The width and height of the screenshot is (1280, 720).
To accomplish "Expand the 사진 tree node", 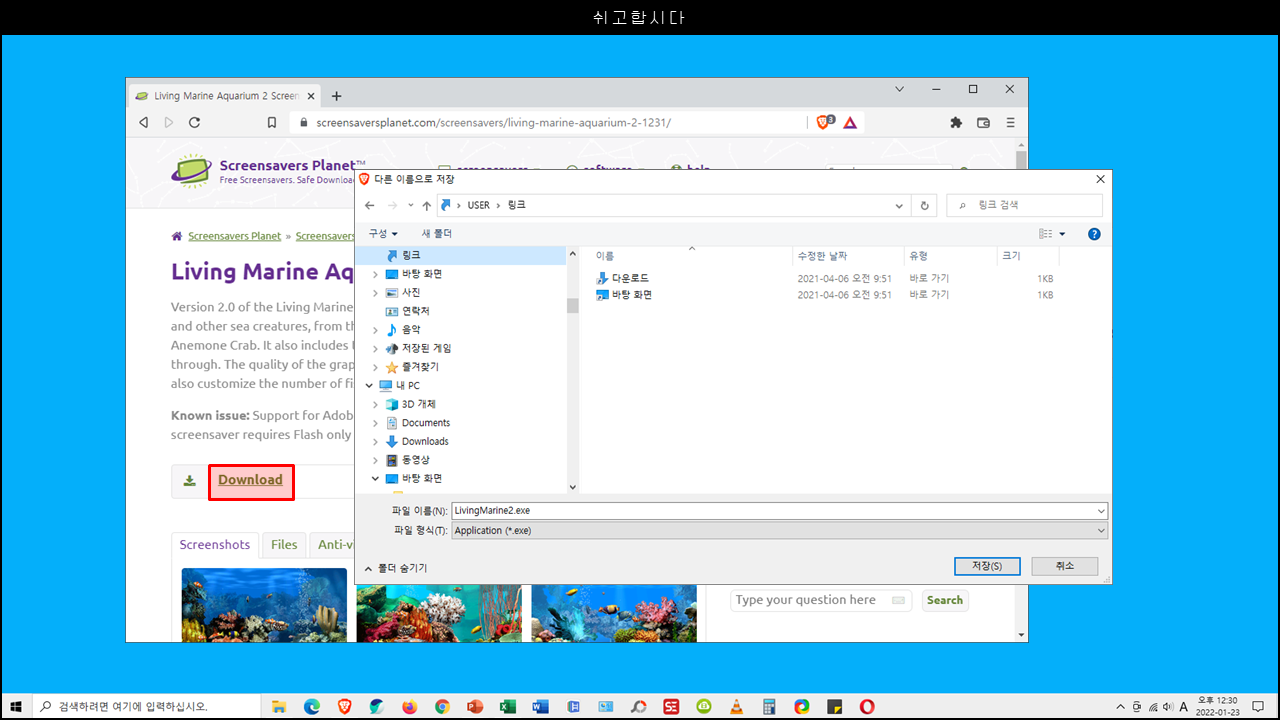I will tap(376, 293).
